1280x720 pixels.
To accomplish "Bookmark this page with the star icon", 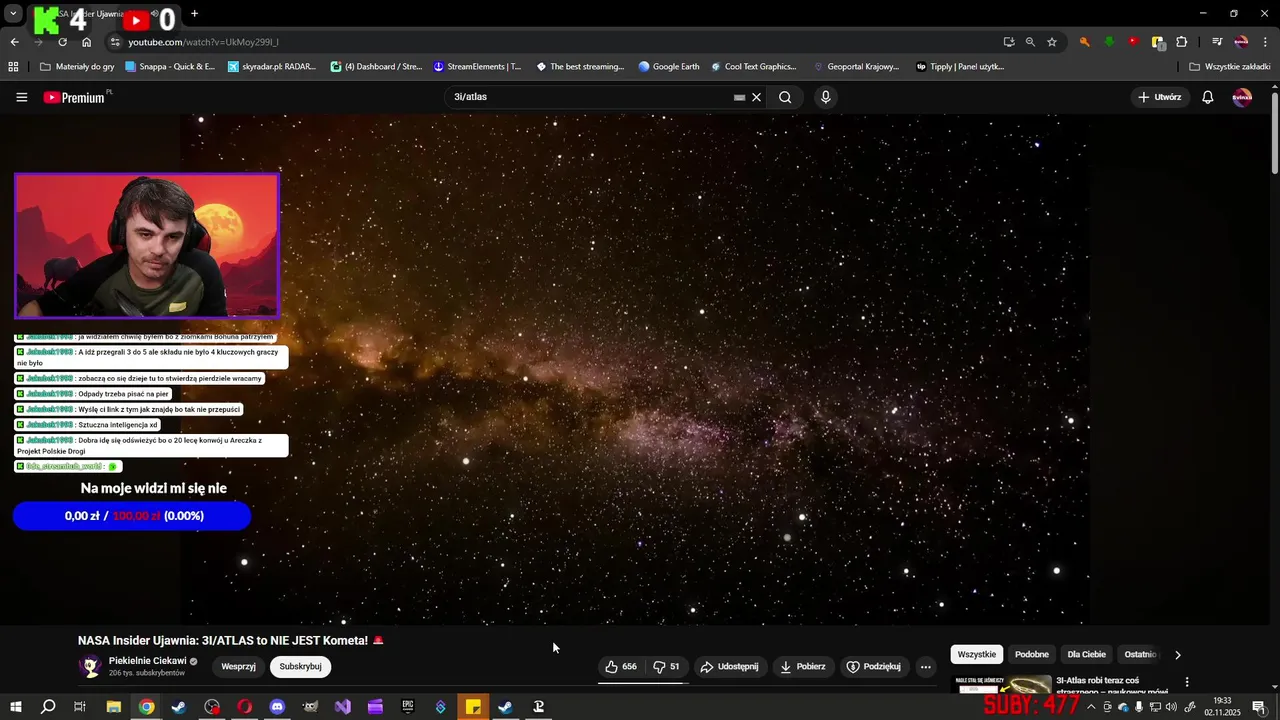I will click(1052, 42).
